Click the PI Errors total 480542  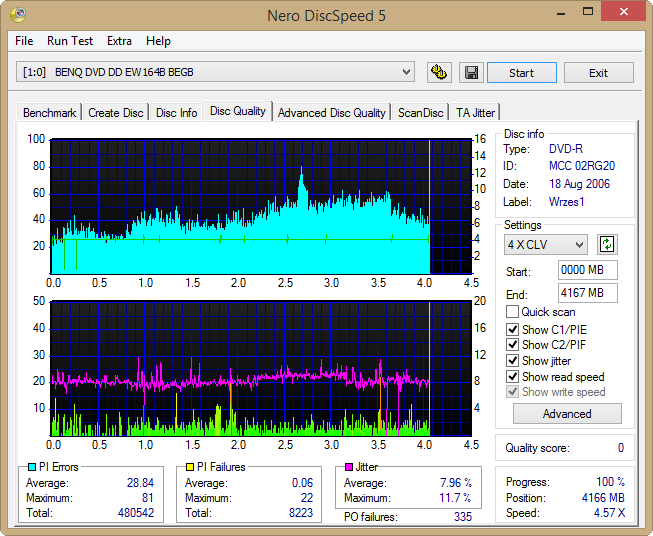[136, 513]
